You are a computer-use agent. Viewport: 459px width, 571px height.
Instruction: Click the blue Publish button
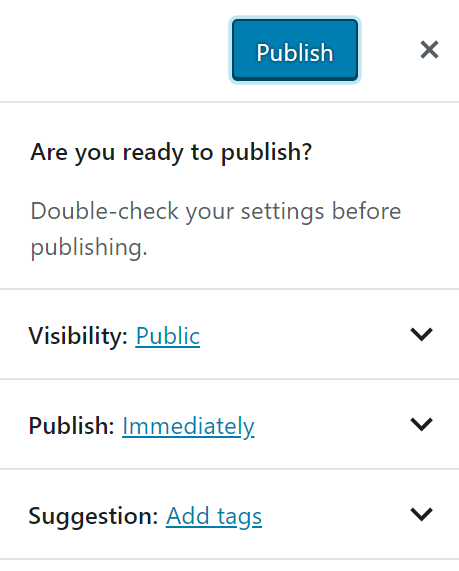(295, 50)
